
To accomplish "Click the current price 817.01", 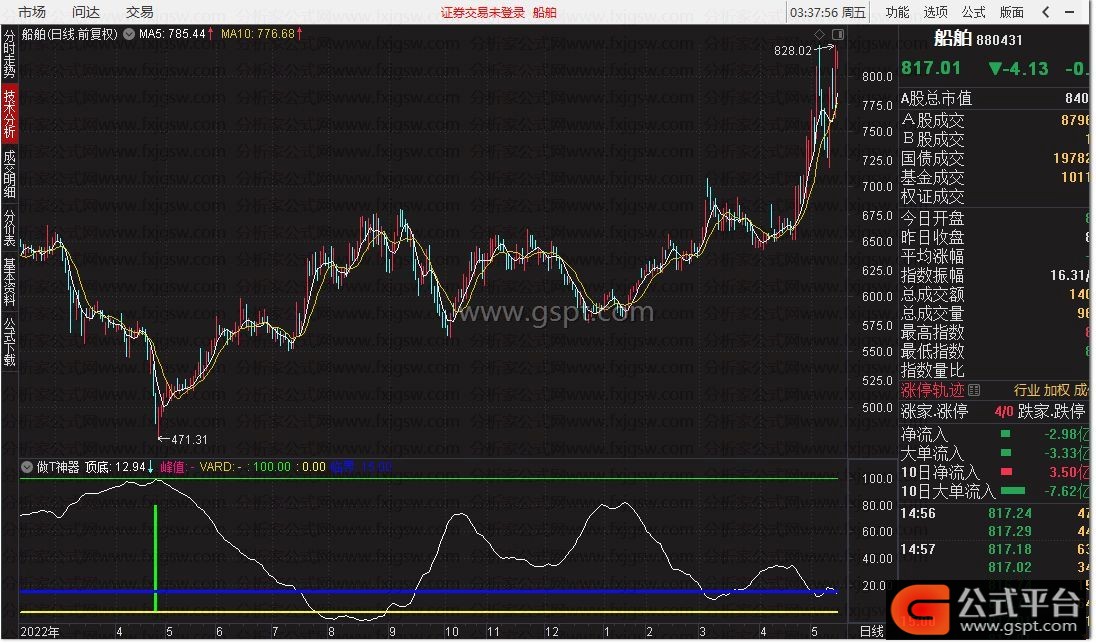I will [x=930, y=68].
